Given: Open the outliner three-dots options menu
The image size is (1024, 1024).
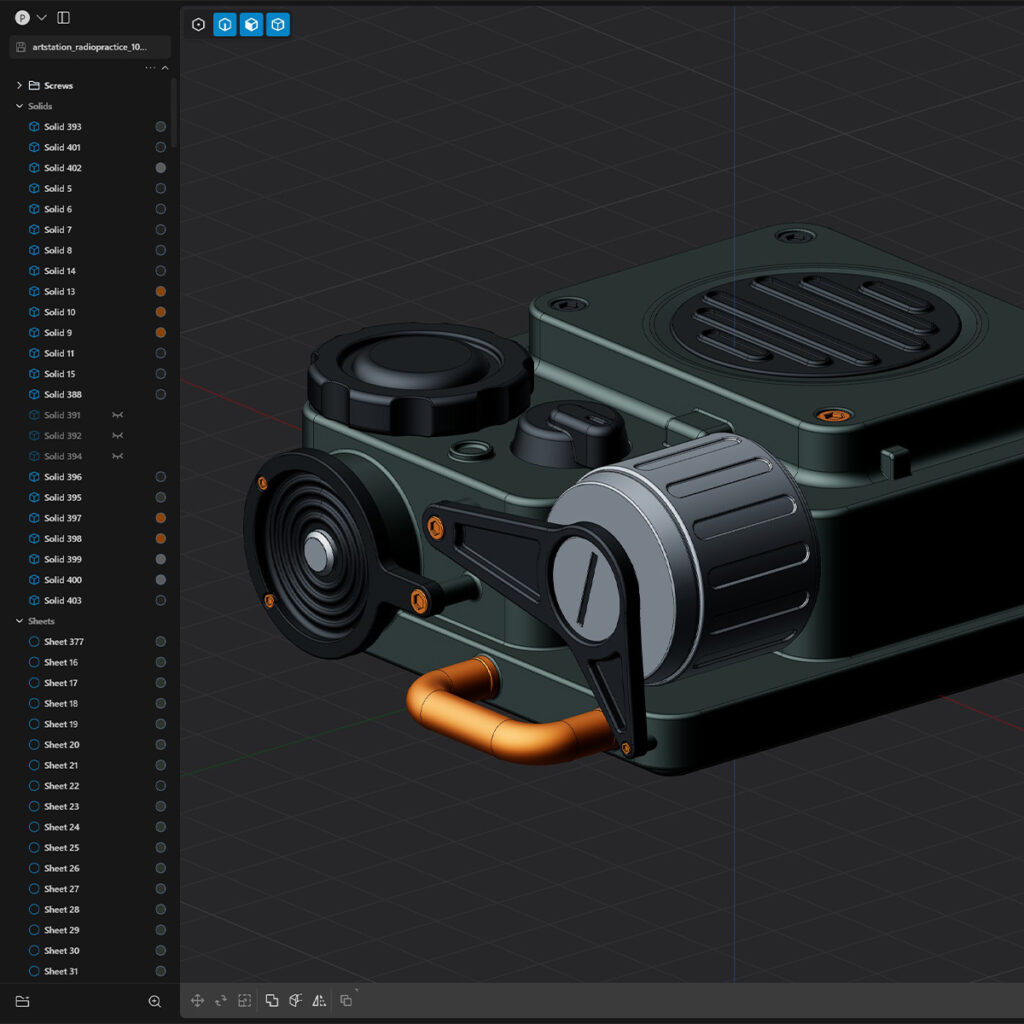Looking at the screenshot, I should pyautogui.click(x=150, y=68).
